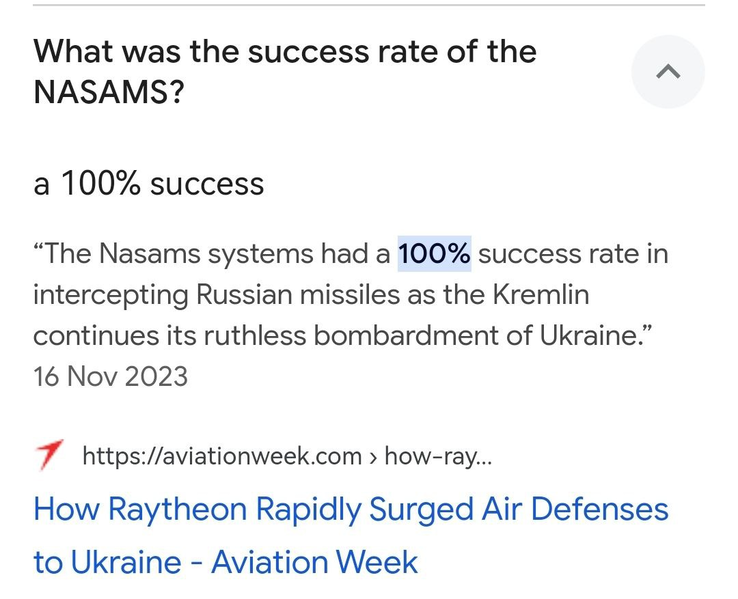This screenshot has width=738, height=599.
Task: Open the 'How Raytheon Rapidly Surged' link
Action: [351, 535]
